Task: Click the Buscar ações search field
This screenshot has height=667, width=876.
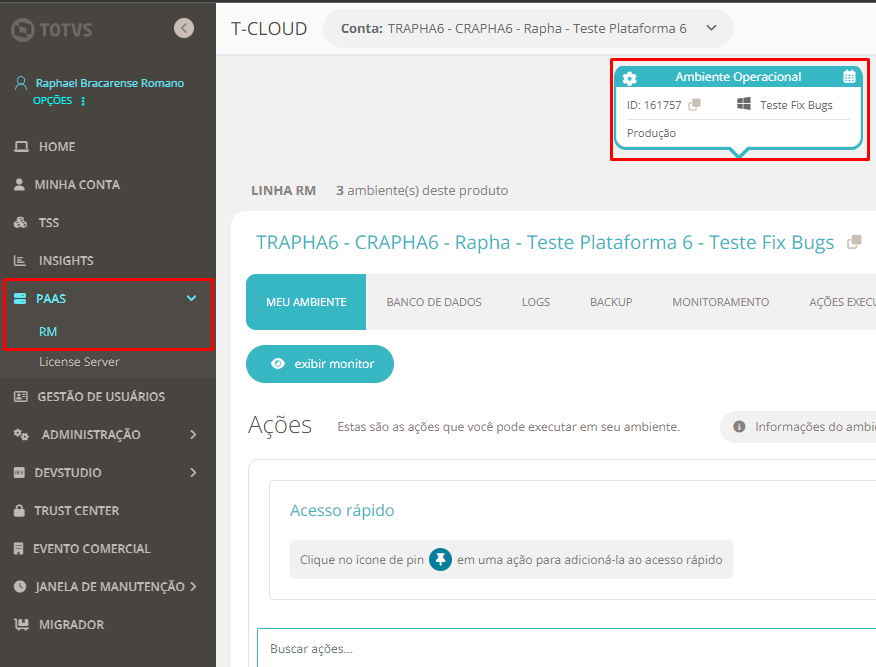Action: pos(566,648)
